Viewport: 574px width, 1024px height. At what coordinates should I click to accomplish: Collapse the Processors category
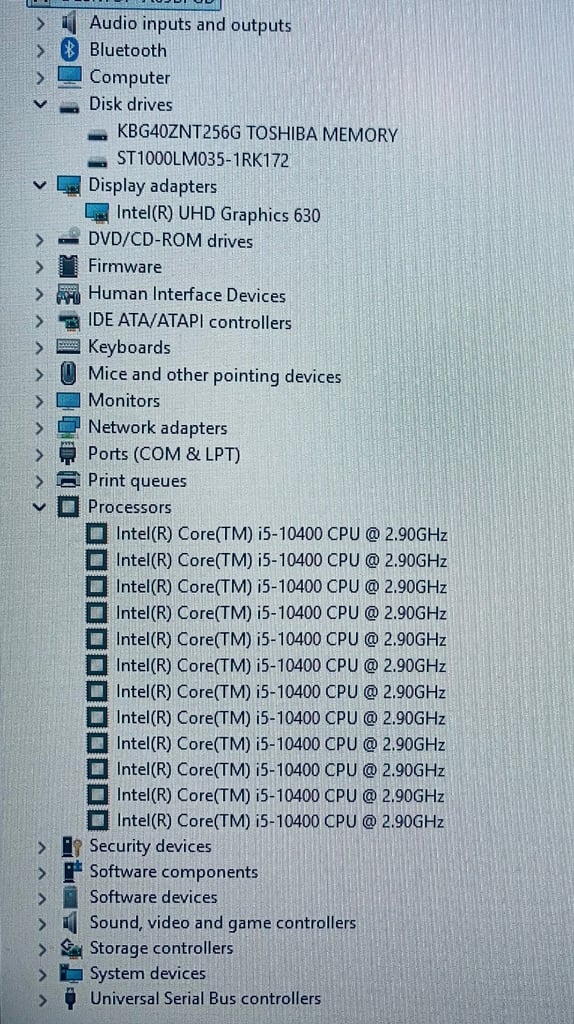coord(40,507)
